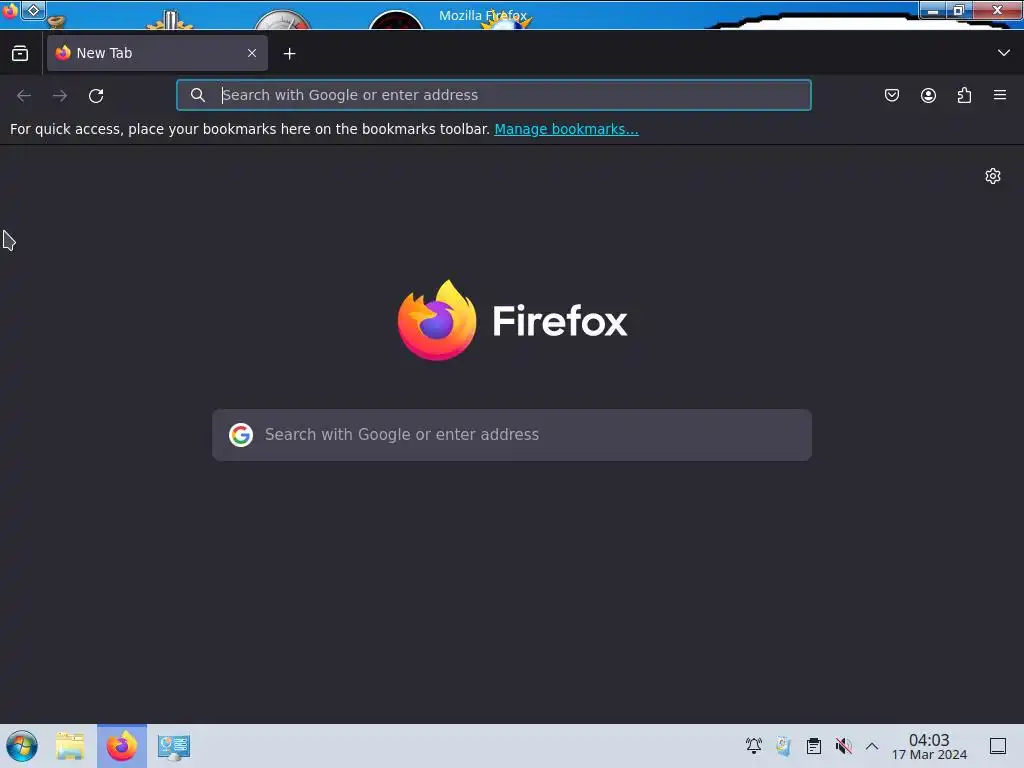Image resolution: width=1024 pixels, height=768 pixels.
Task: Focus the address bar search field
Action: [x=494, y=95]
